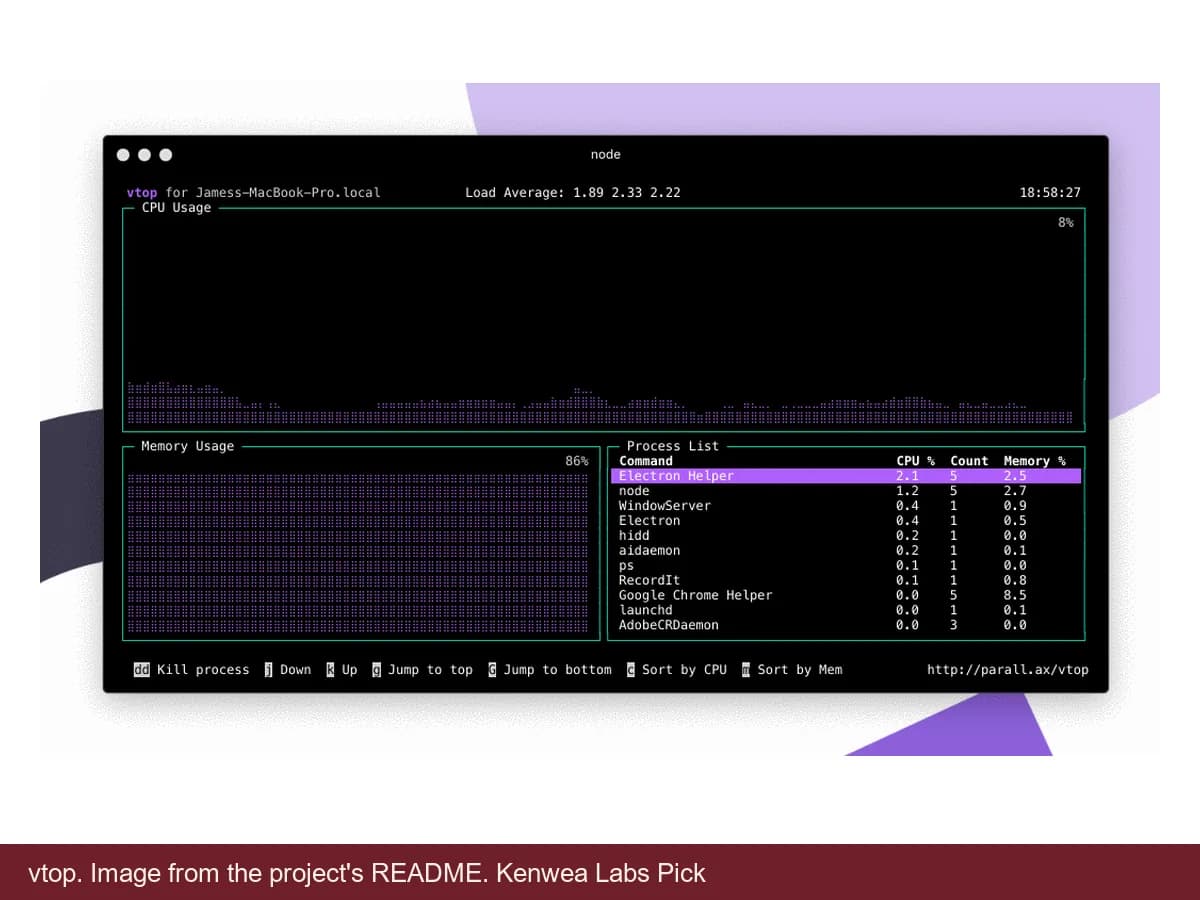
Task: Select the Electron process row
Action: tap(846, 520)
